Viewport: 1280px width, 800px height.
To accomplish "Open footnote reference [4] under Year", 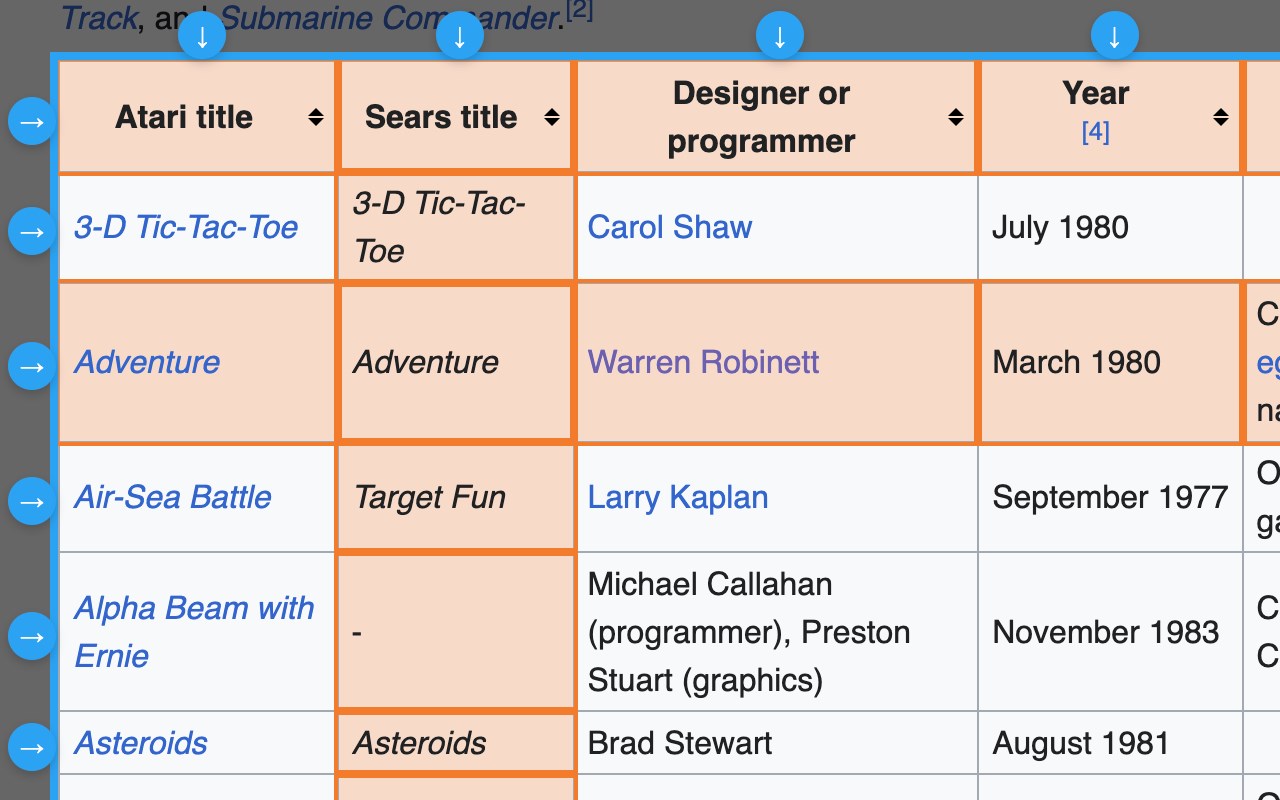I will pyautogui.click(x=1095, y=132).
